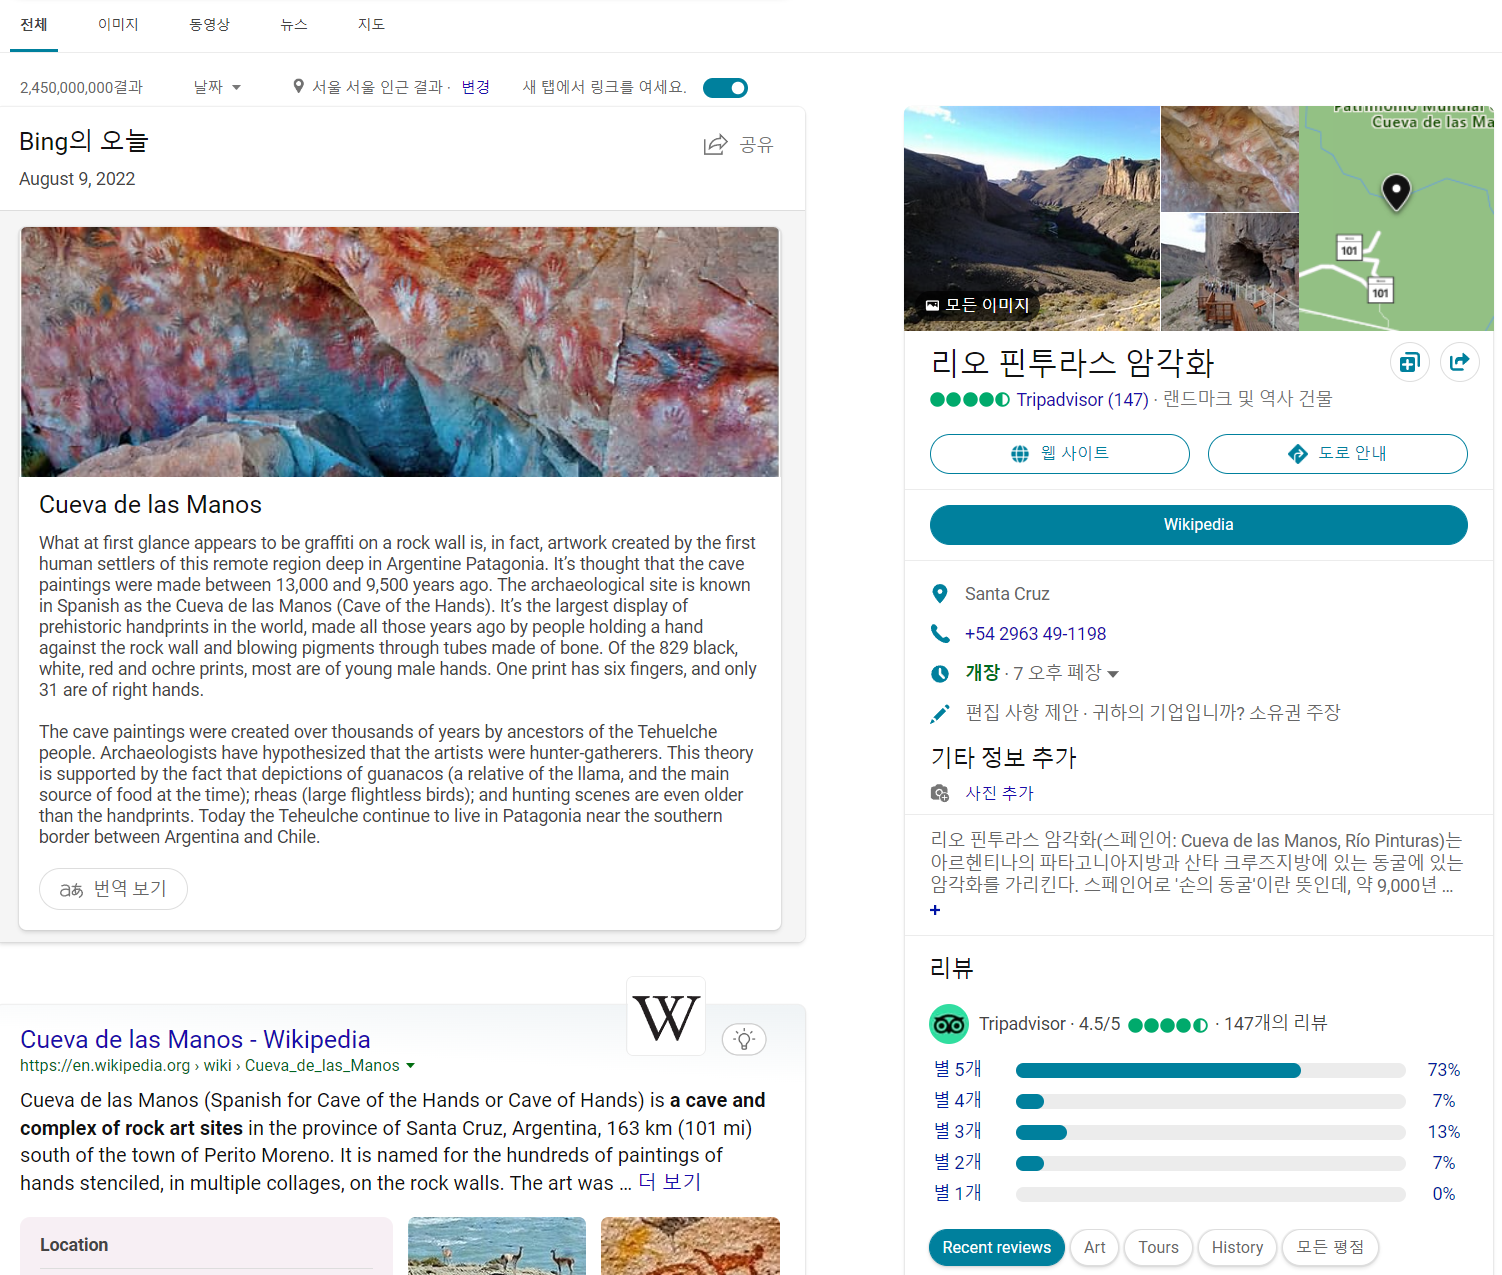1502x1275 pixels.
Task: Switch to the 뉴스 tab
Action: 294,24
